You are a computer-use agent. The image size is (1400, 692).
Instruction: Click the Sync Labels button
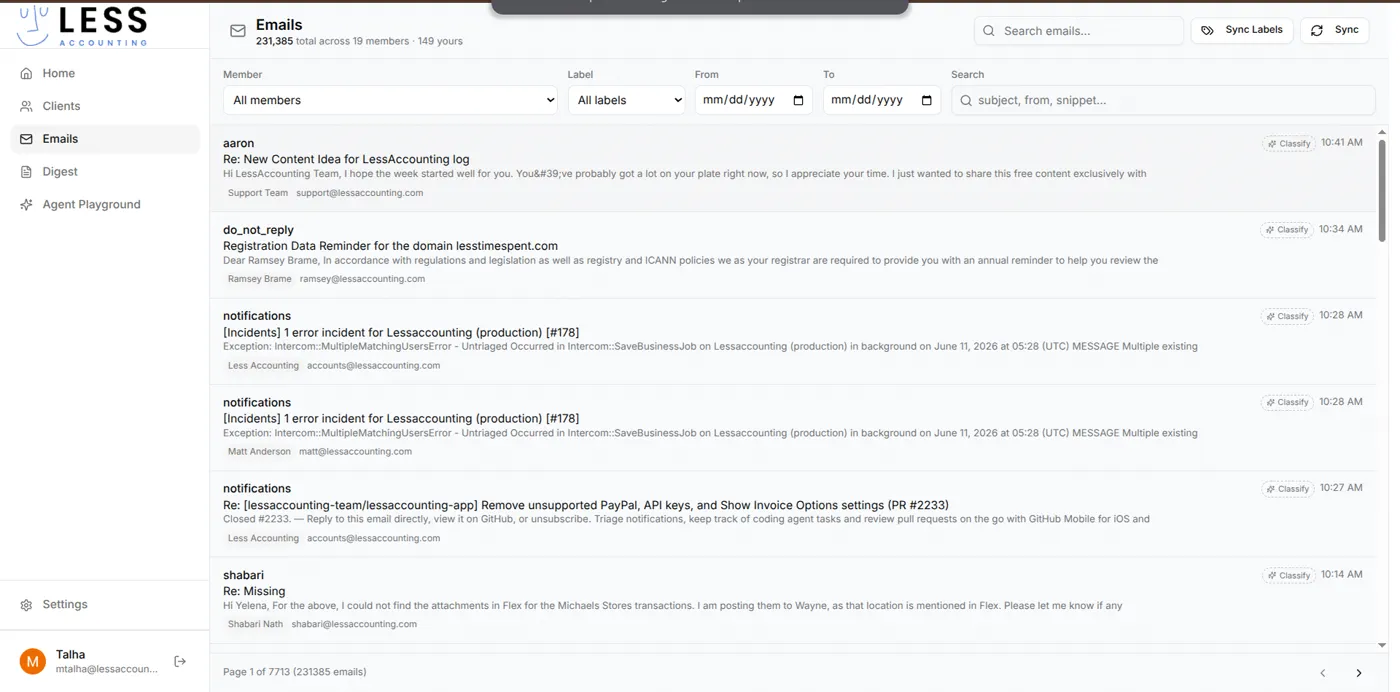(1242, 30)
